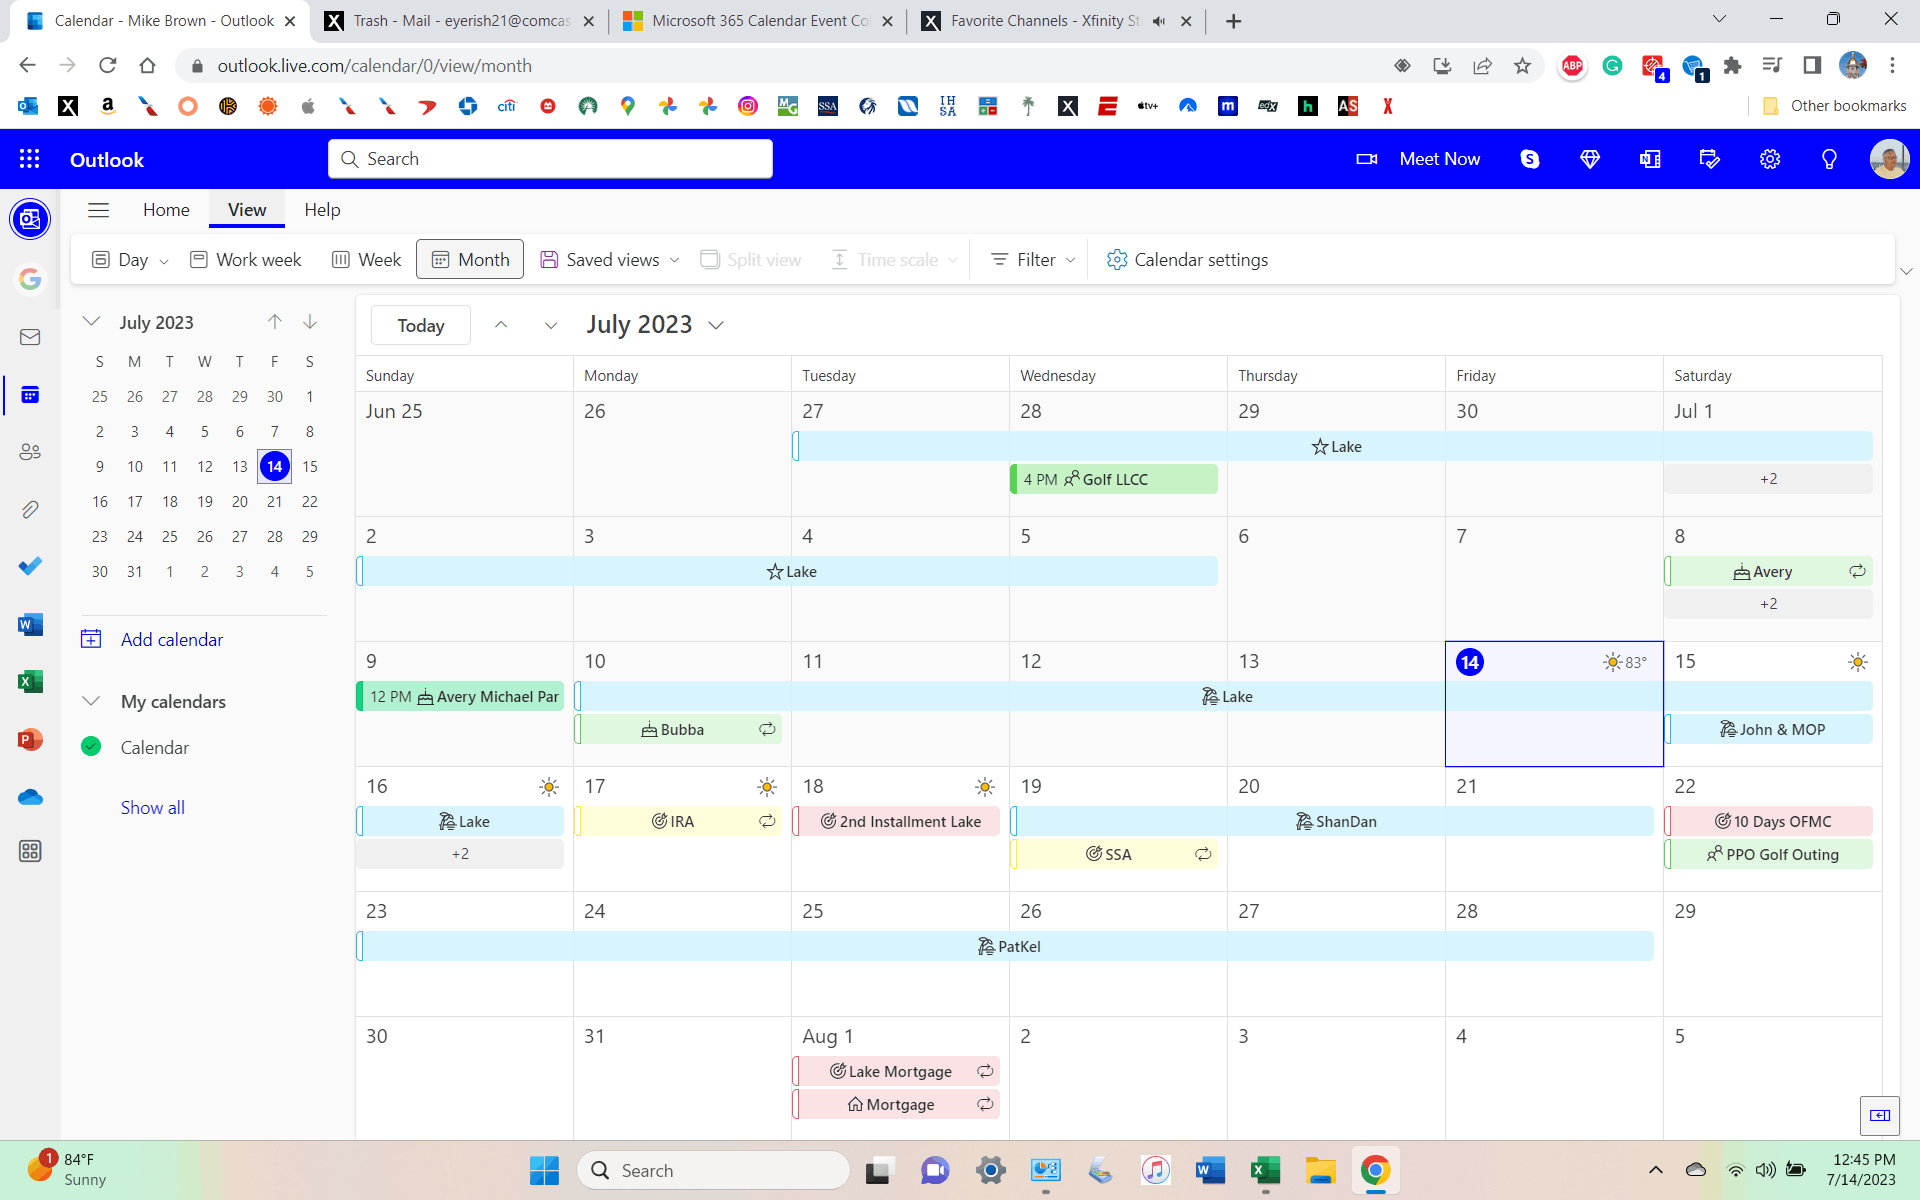The height and width of the screenshot is (1200, 1920).
Task: Open Files attachments paperclip icon
Action: click(x=30, y=510)
